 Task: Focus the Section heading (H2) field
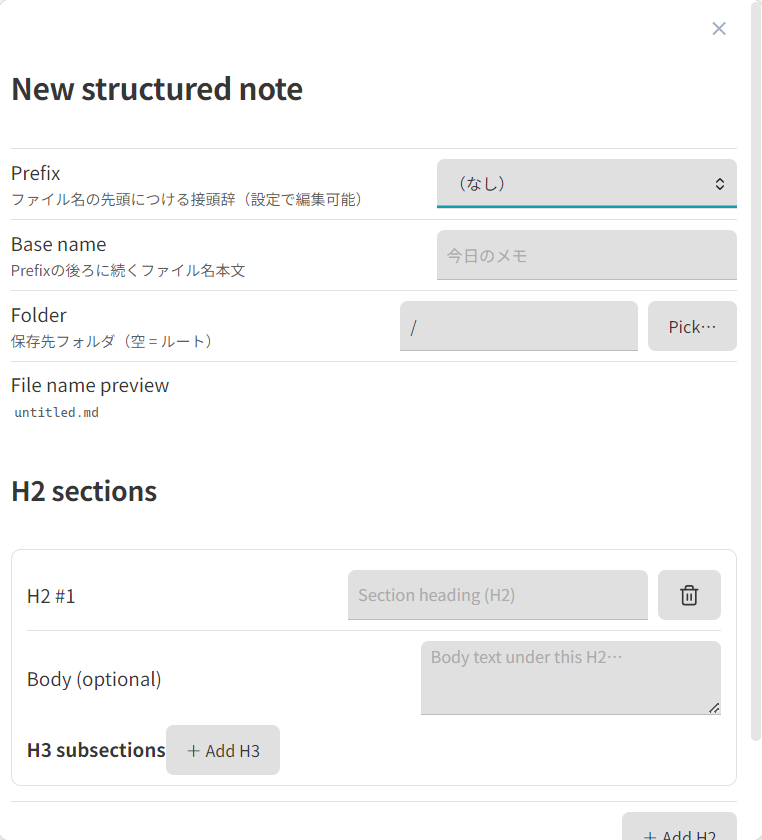498,595
